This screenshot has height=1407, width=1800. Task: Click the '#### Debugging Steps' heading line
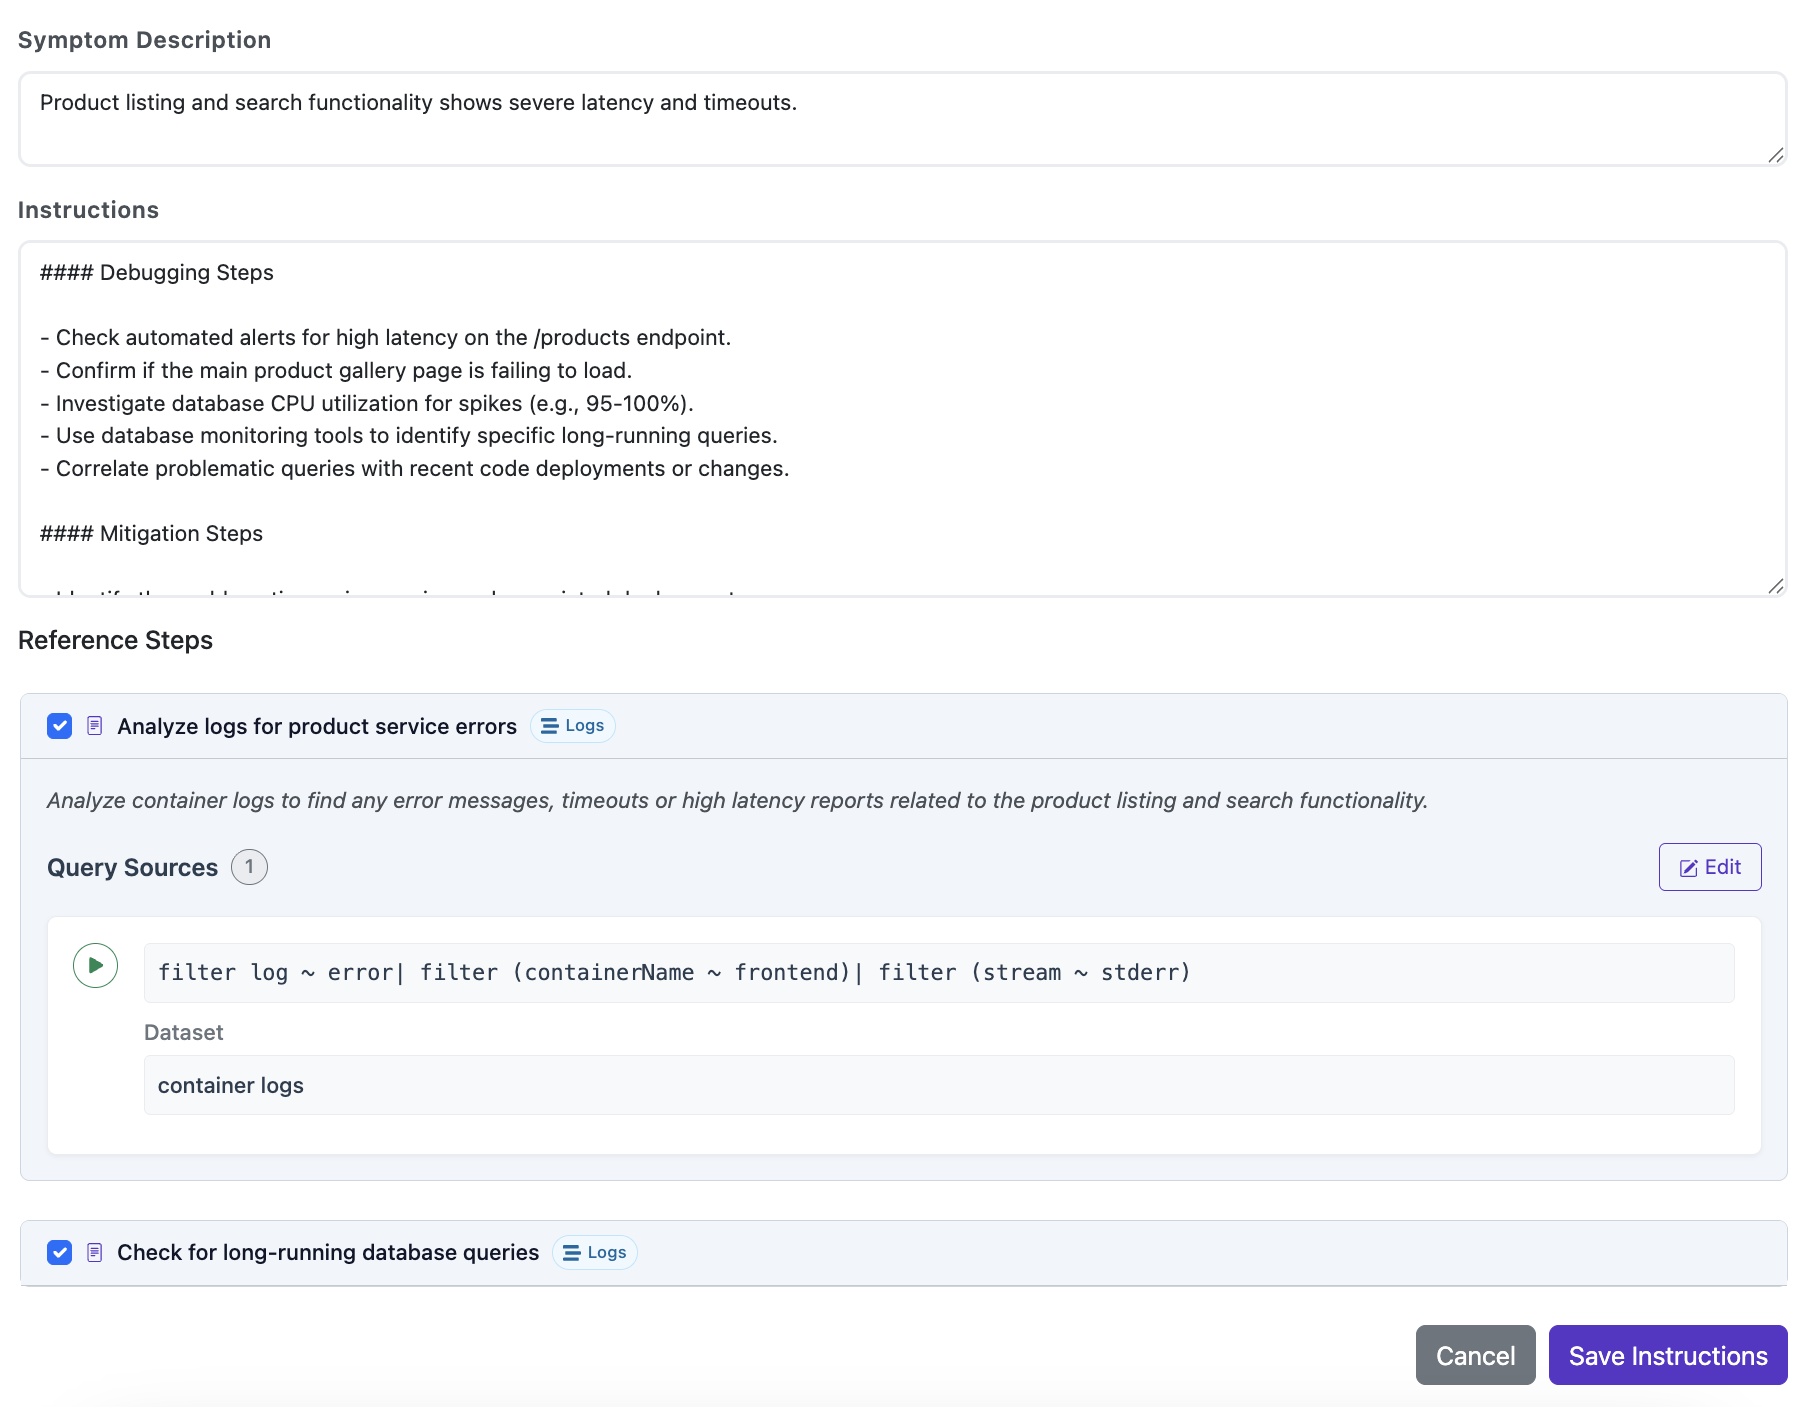pyautogui.click(x=157, y=273)
